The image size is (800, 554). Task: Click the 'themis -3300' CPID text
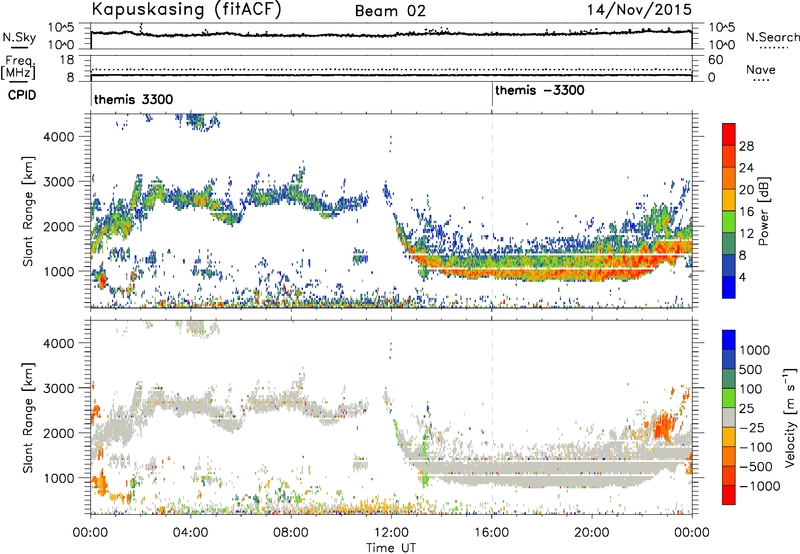[x=540, y=90]
